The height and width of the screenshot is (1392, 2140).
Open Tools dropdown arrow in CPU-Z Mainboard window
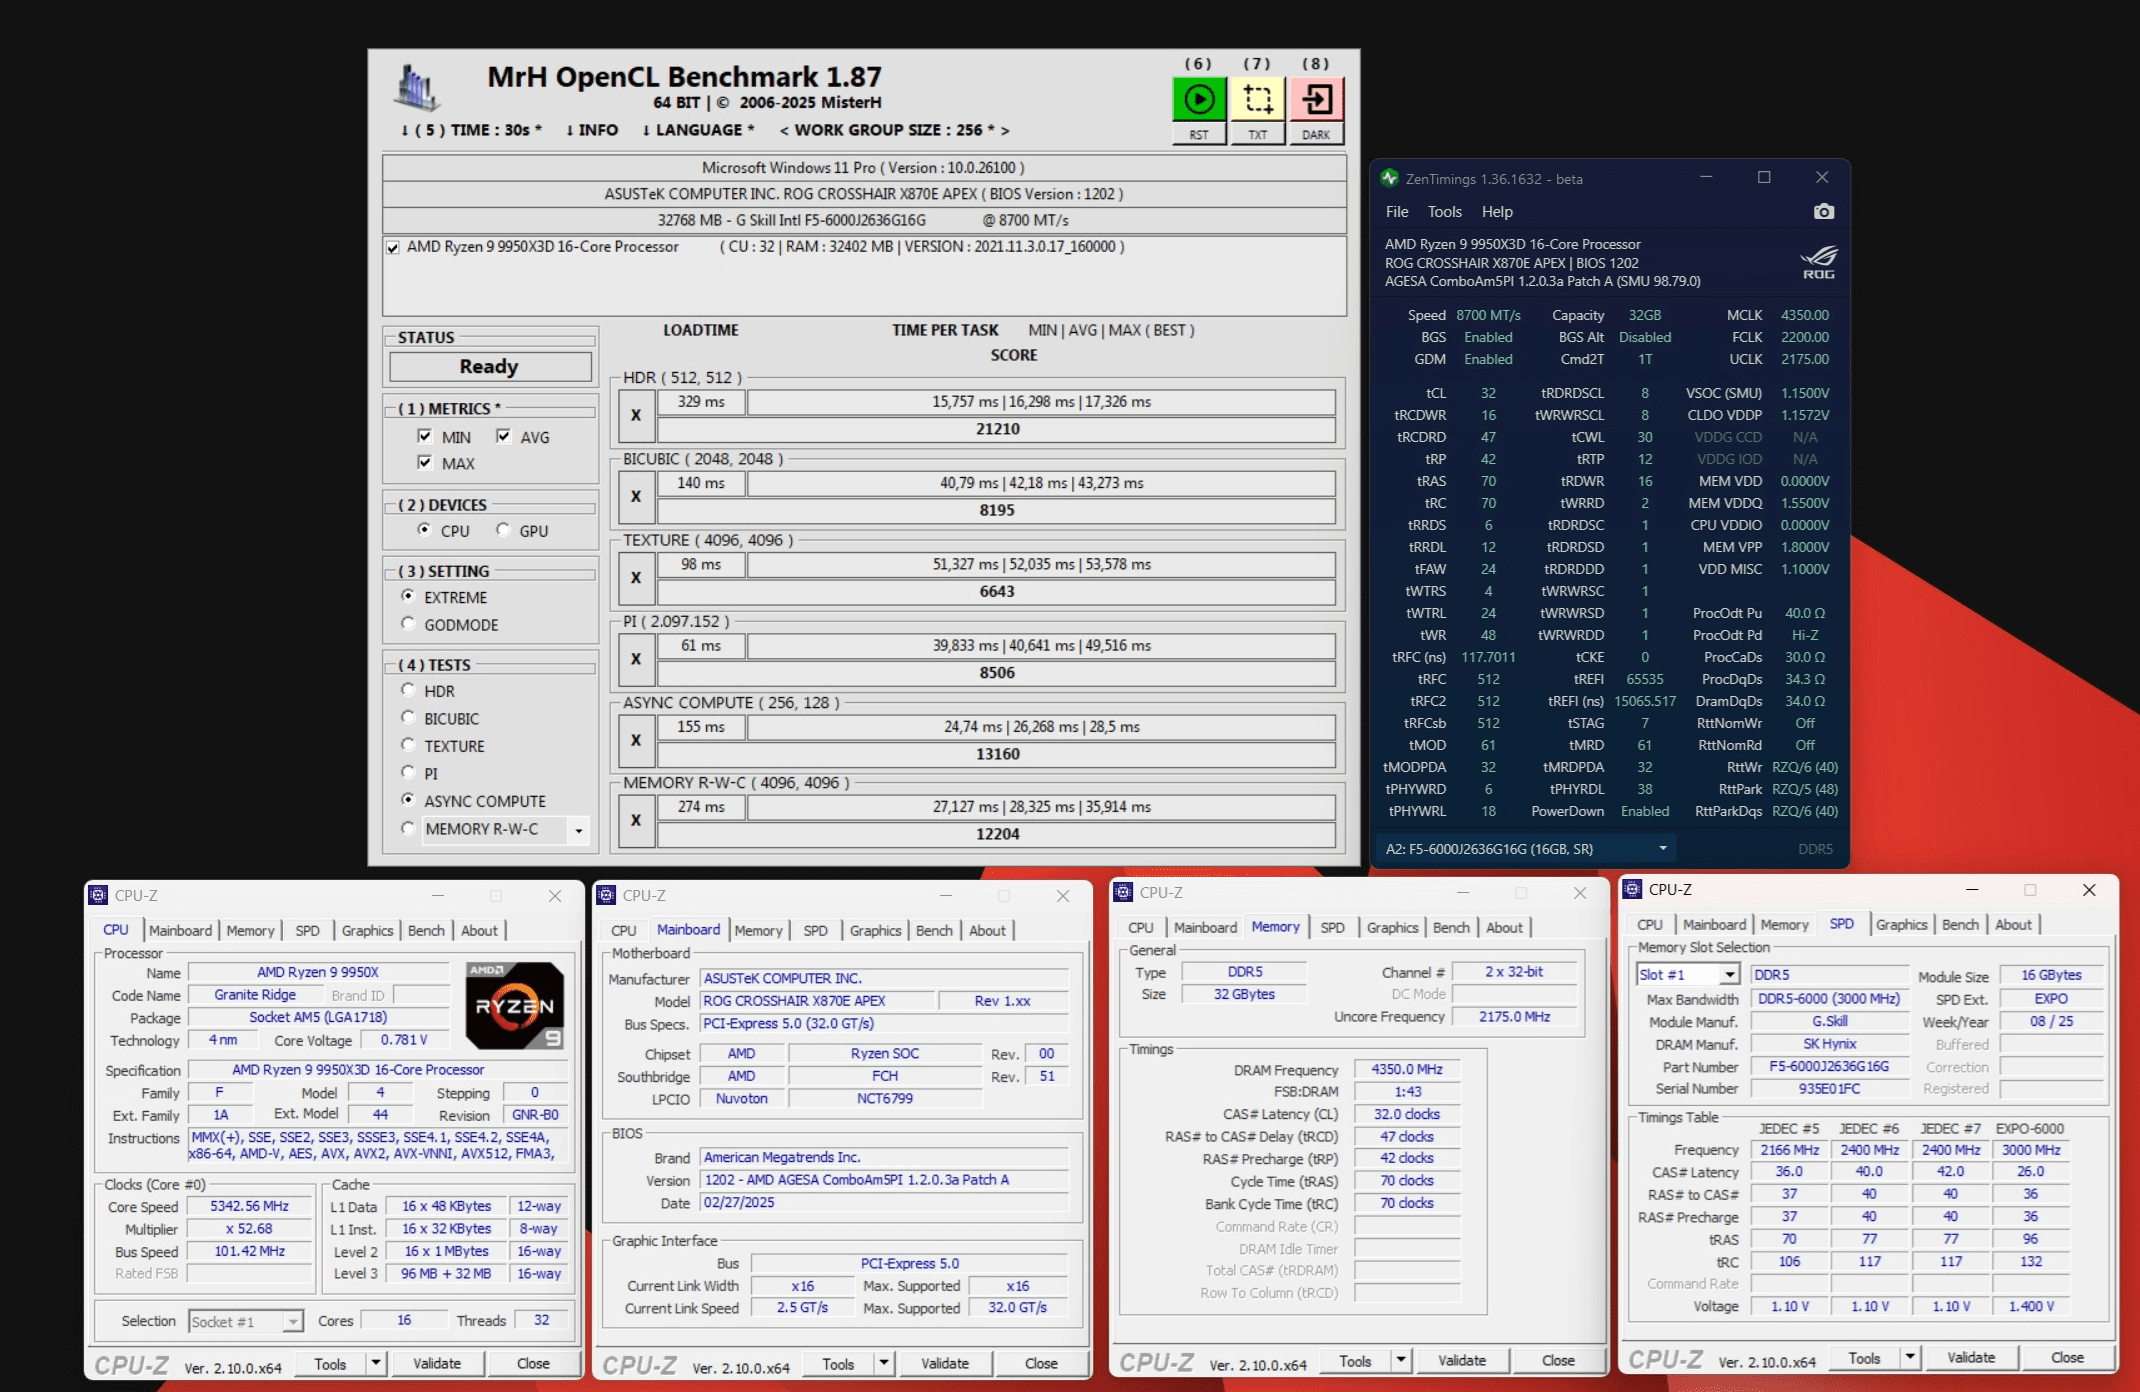coord(884,1363)
